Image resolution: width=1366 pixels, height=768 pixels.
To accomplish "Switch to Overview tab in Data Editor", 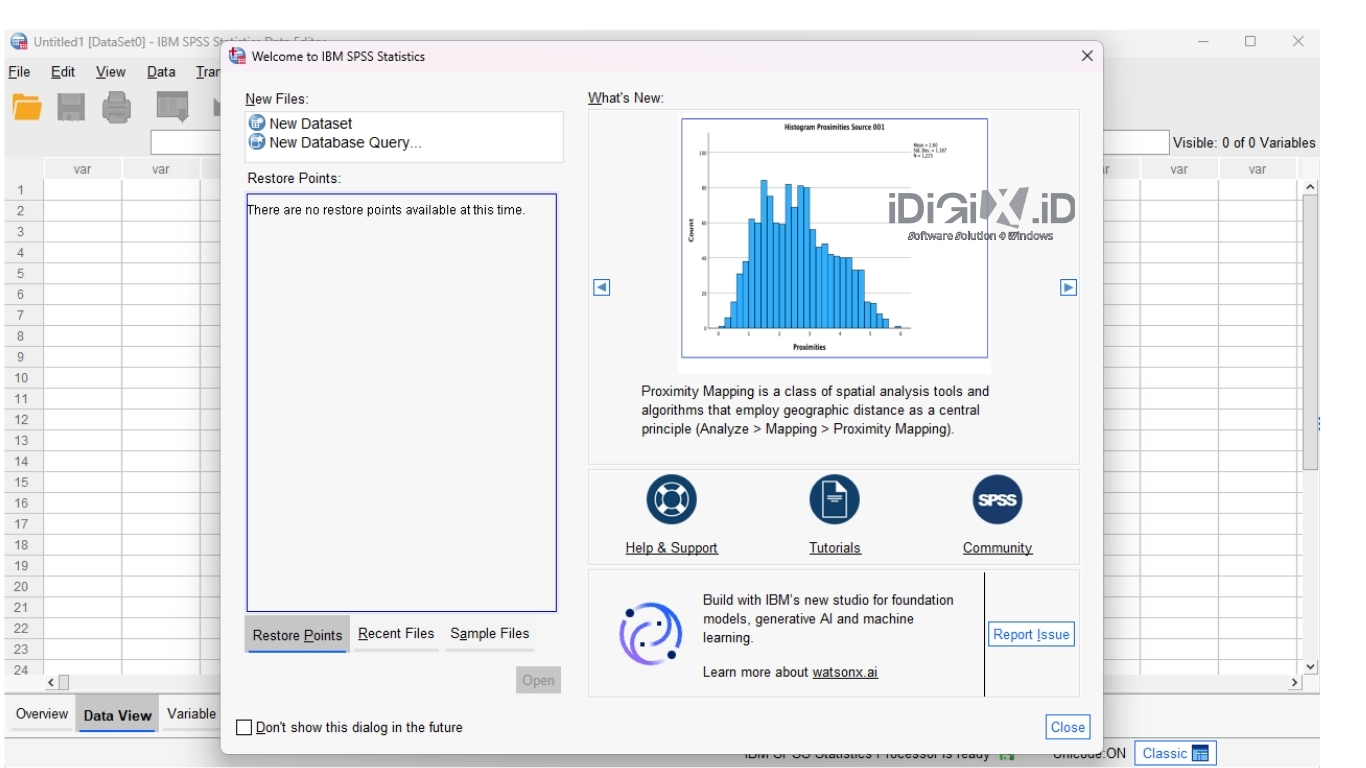I will [x=42, y=714].
